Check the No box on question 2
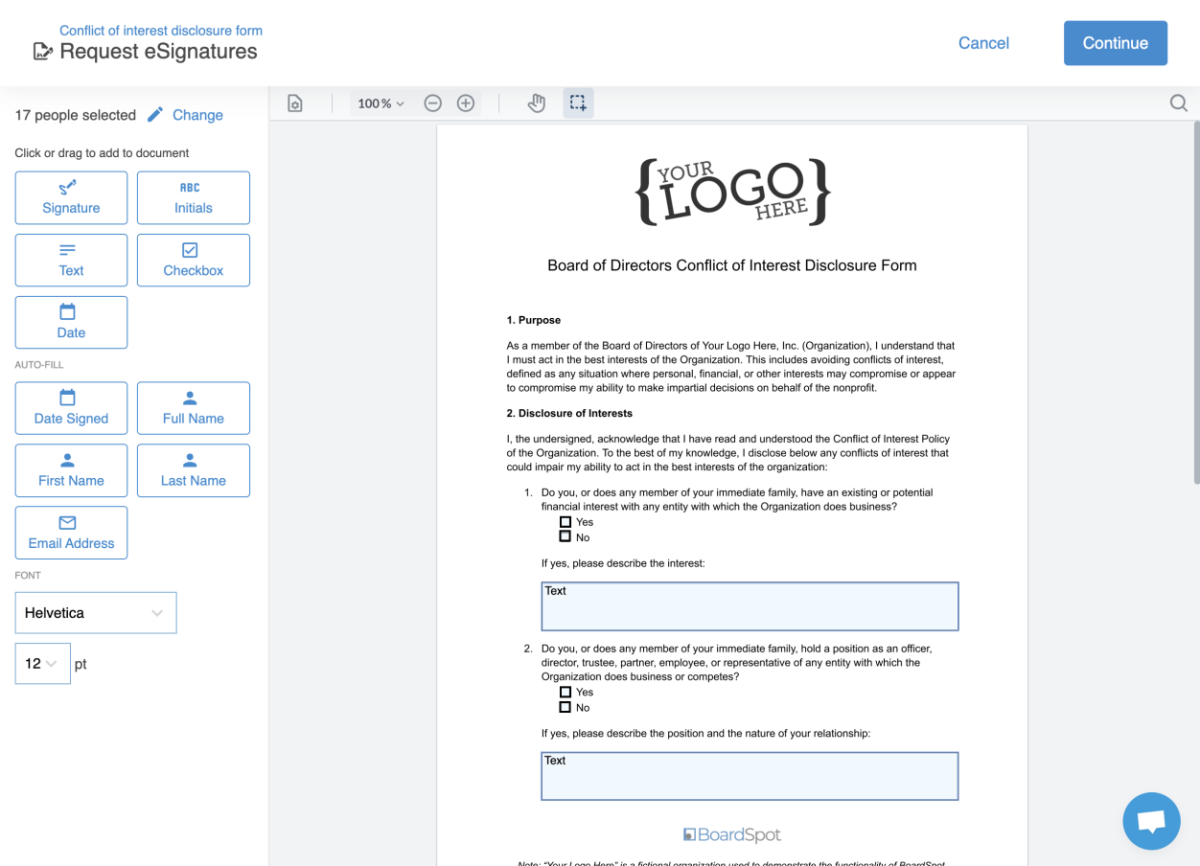Viewport: 1200px width, 866px height. click(x=565, y=706)
